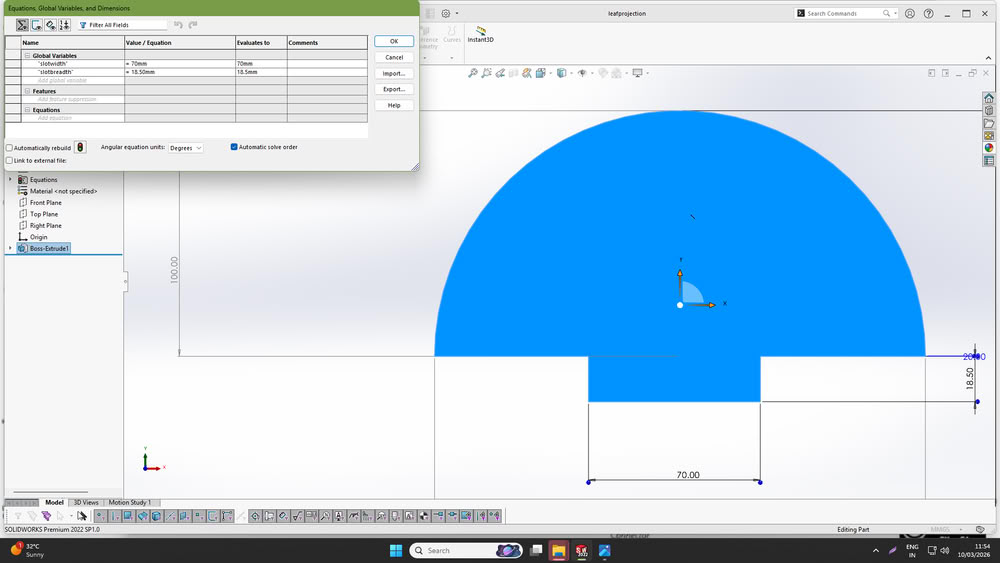Open SOLIDWORKS Resources home icon
1000x563 pixels.
pyautogui.click(x=989, y=98)
